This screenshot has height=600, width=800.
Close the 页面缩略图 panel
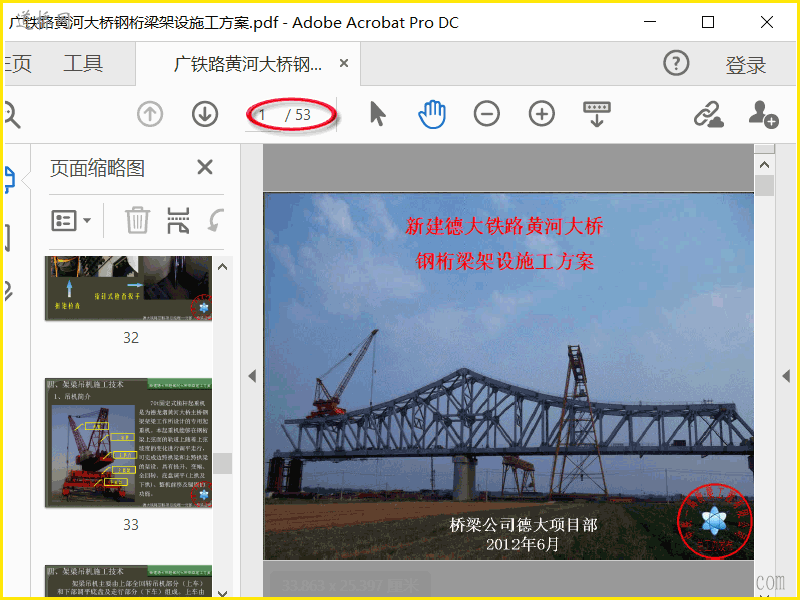click(205, 167)
